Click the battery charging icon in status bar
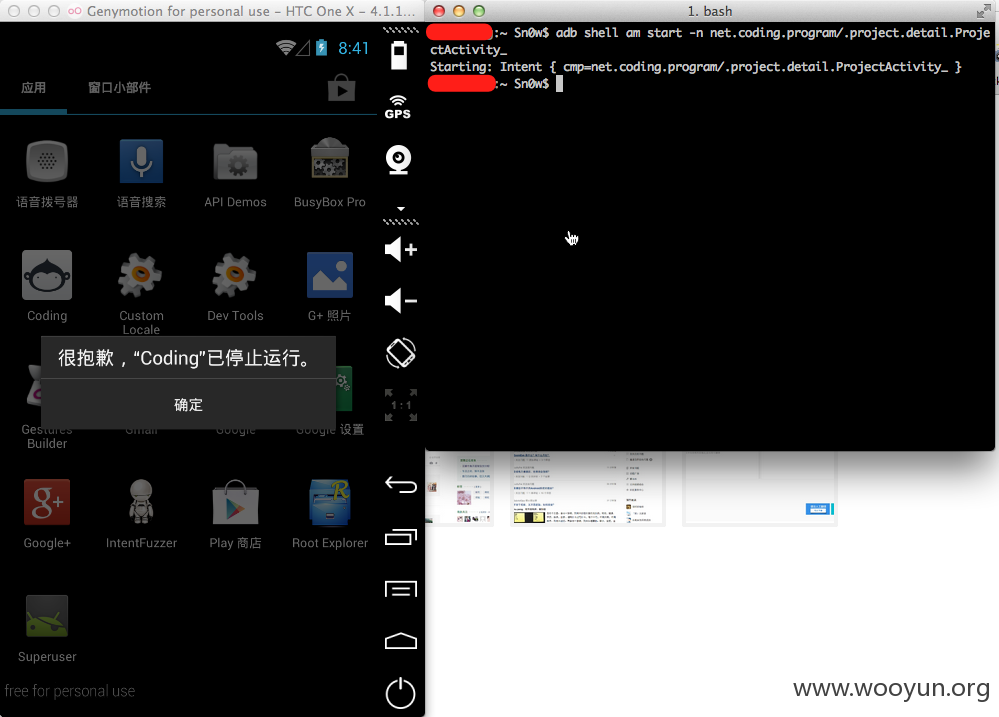The image size is (999, 717). click(322, 48)
